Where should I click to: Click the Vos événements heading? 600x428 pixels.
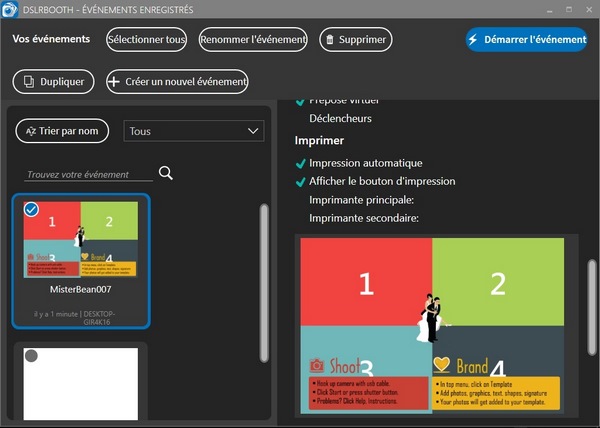coord(51,39)
